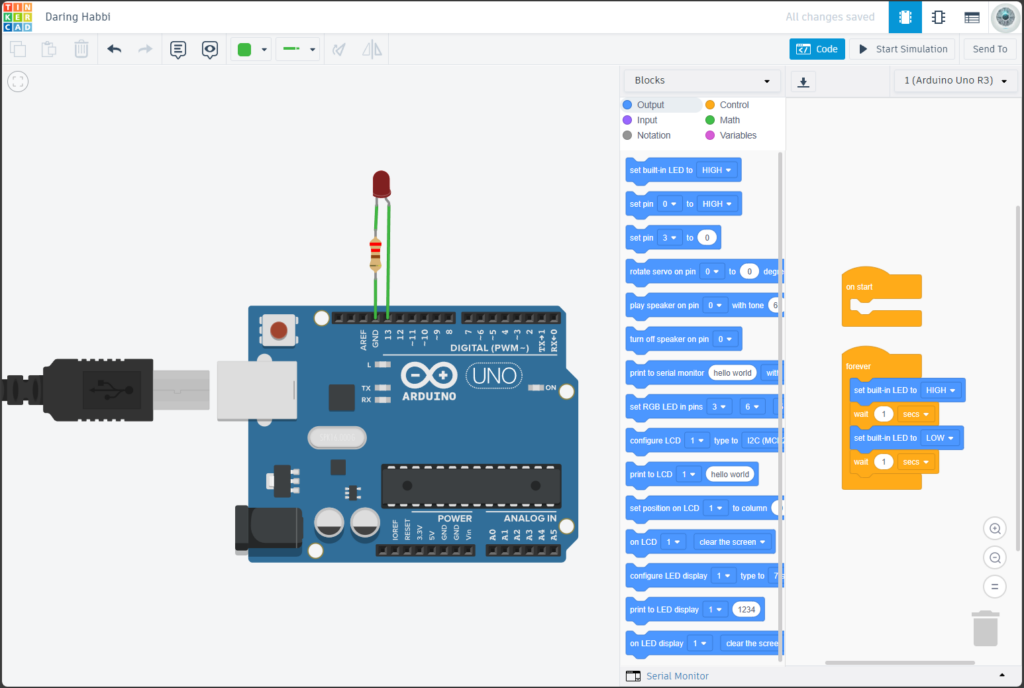Screen dimensions: 1024x688
Task: Switch to Schematic view icon
Action: [x=938, y=17]
